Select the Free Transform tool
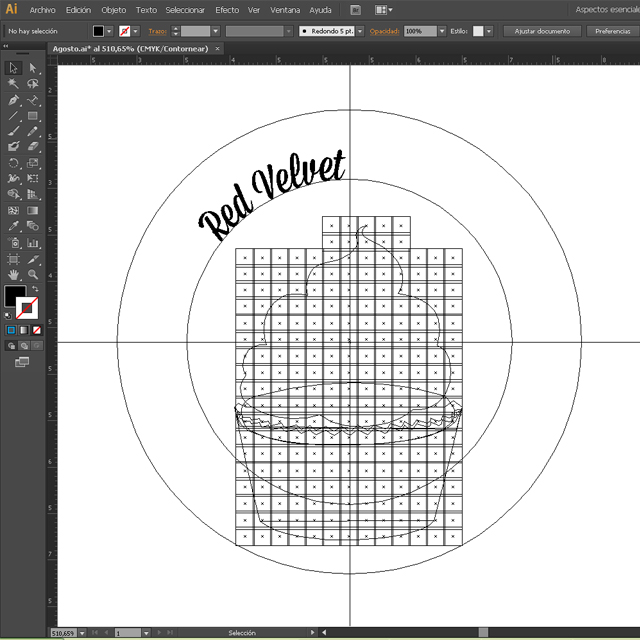The height and width of the screenshot is (640, 640). pos(33,178)
